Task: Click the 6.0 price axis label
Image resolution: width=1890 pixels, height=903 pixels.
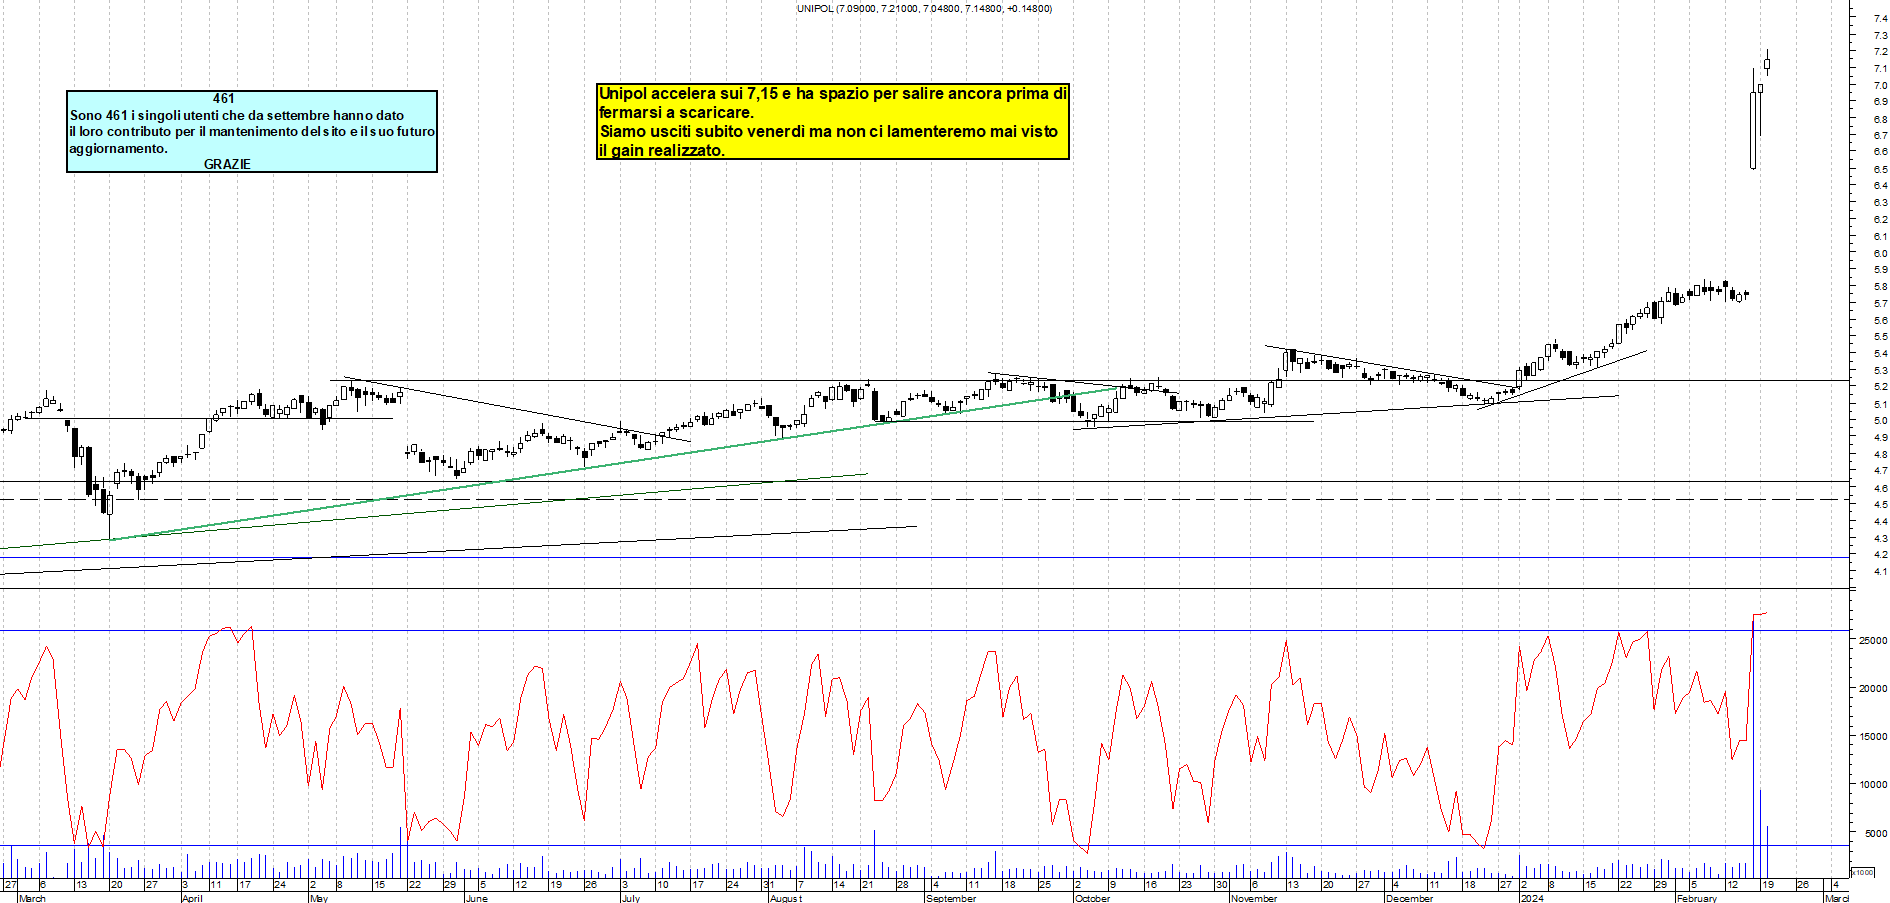Action: tap(1881, 253)
